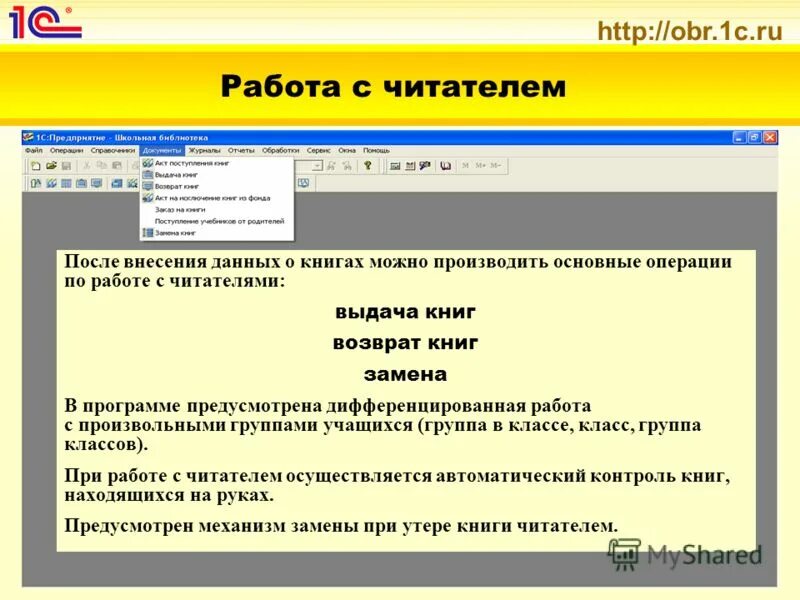Open the Файл menu
800x600 pixels.
[x=34, y=151]
